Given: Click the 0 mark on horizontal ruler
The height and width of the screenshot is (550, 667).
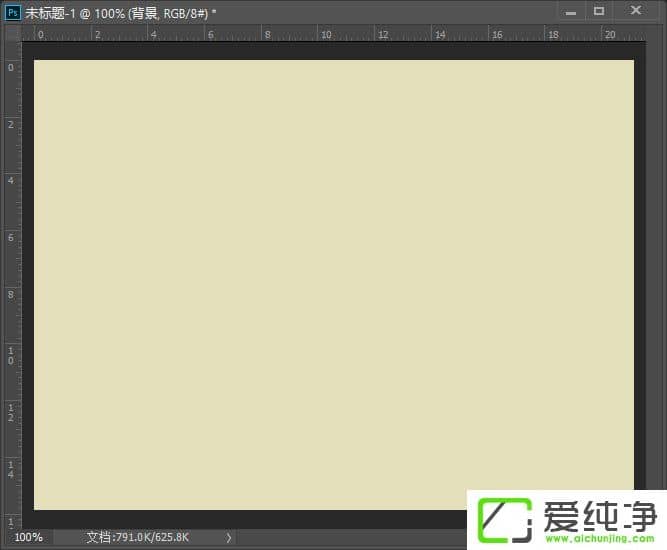Looking at the screenshot, I should coord(40,33).
